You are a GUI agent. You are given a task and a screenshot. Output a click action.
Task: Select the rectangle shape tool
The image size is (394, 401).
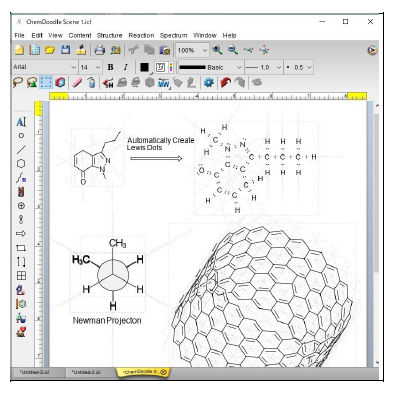[x=21, y=248]
